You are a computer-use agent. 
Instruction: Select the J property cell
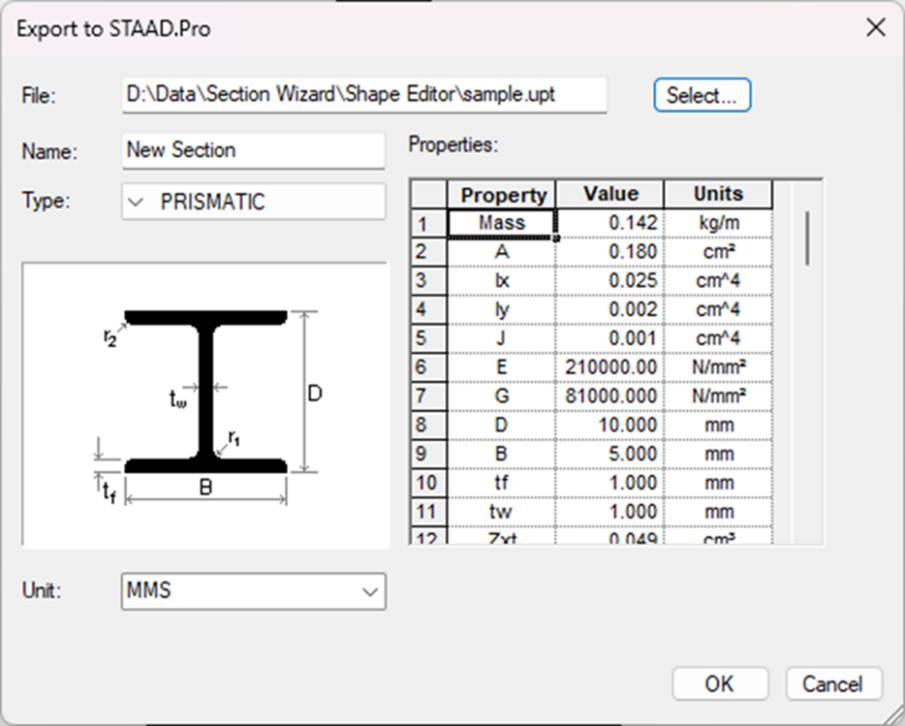point(502,338)
